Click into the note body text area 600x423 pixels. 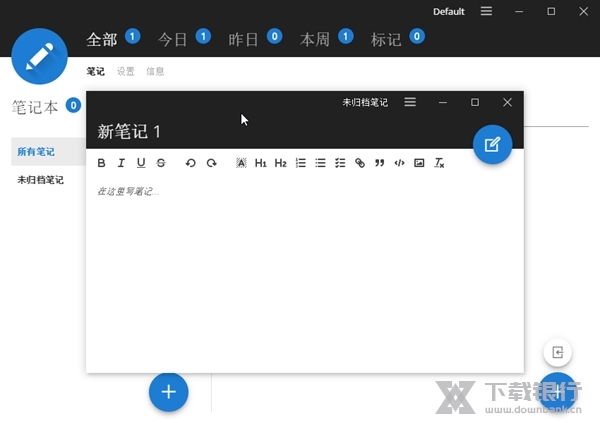click(x=305, y=274)
